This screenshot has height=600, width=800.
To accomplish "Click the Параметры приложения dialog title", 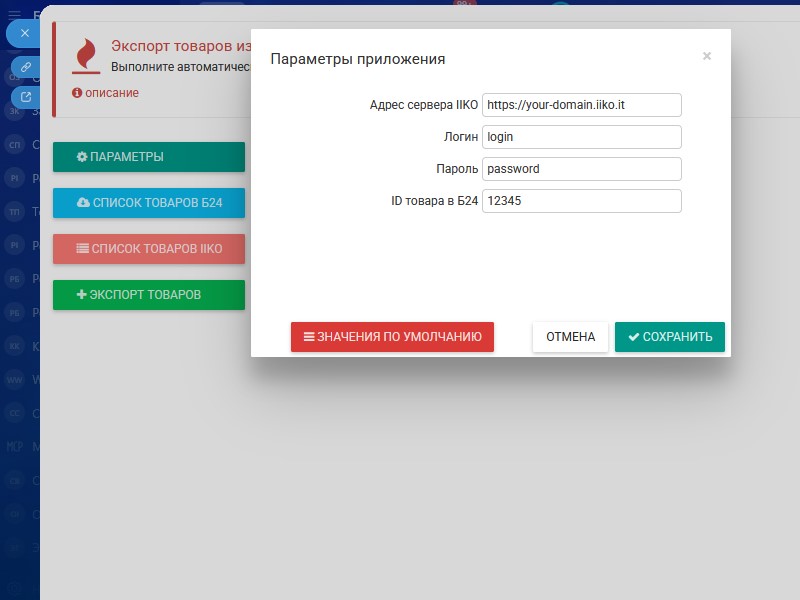I will 358,59.
